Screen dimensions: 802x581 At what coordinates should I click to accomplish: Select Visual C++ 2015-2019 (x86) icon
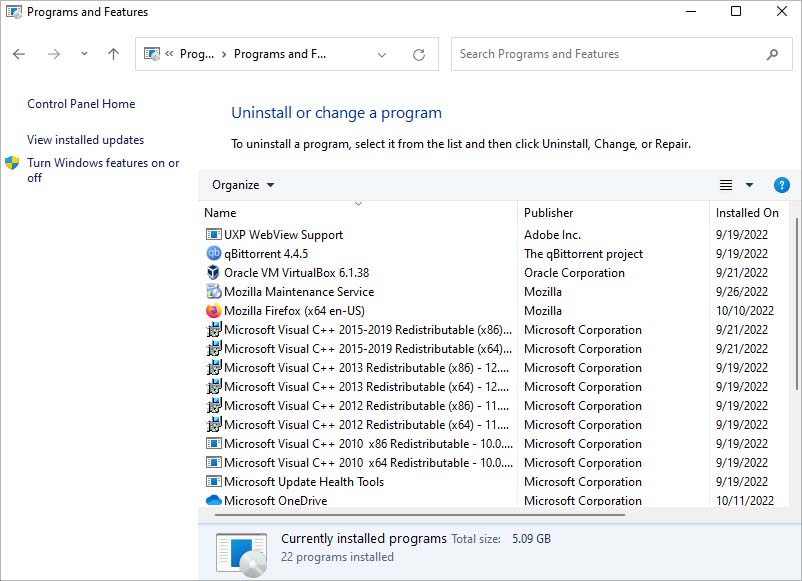point(213,329)
